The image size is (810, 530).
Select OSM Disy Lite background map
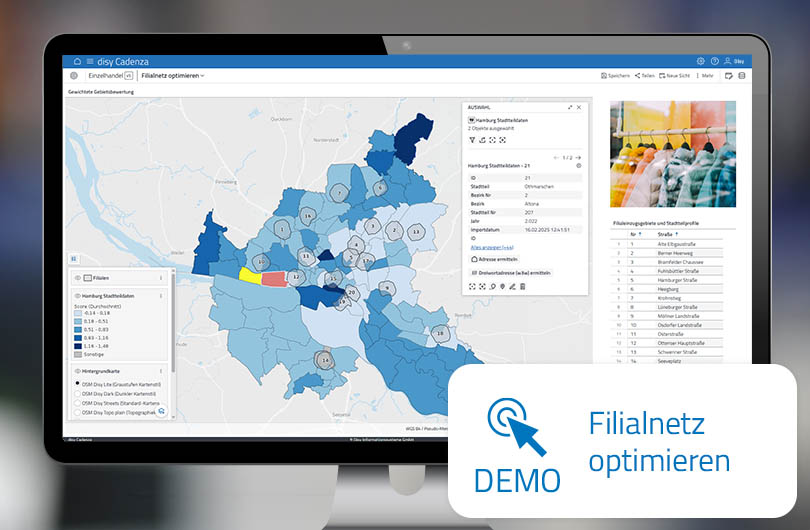(77, 384)
